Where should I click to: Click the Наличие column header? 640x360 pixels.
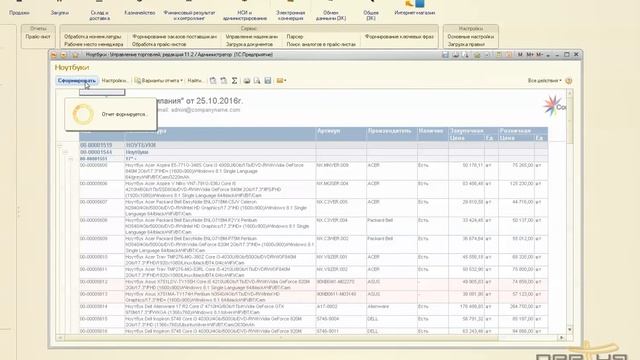coord(433,134)
